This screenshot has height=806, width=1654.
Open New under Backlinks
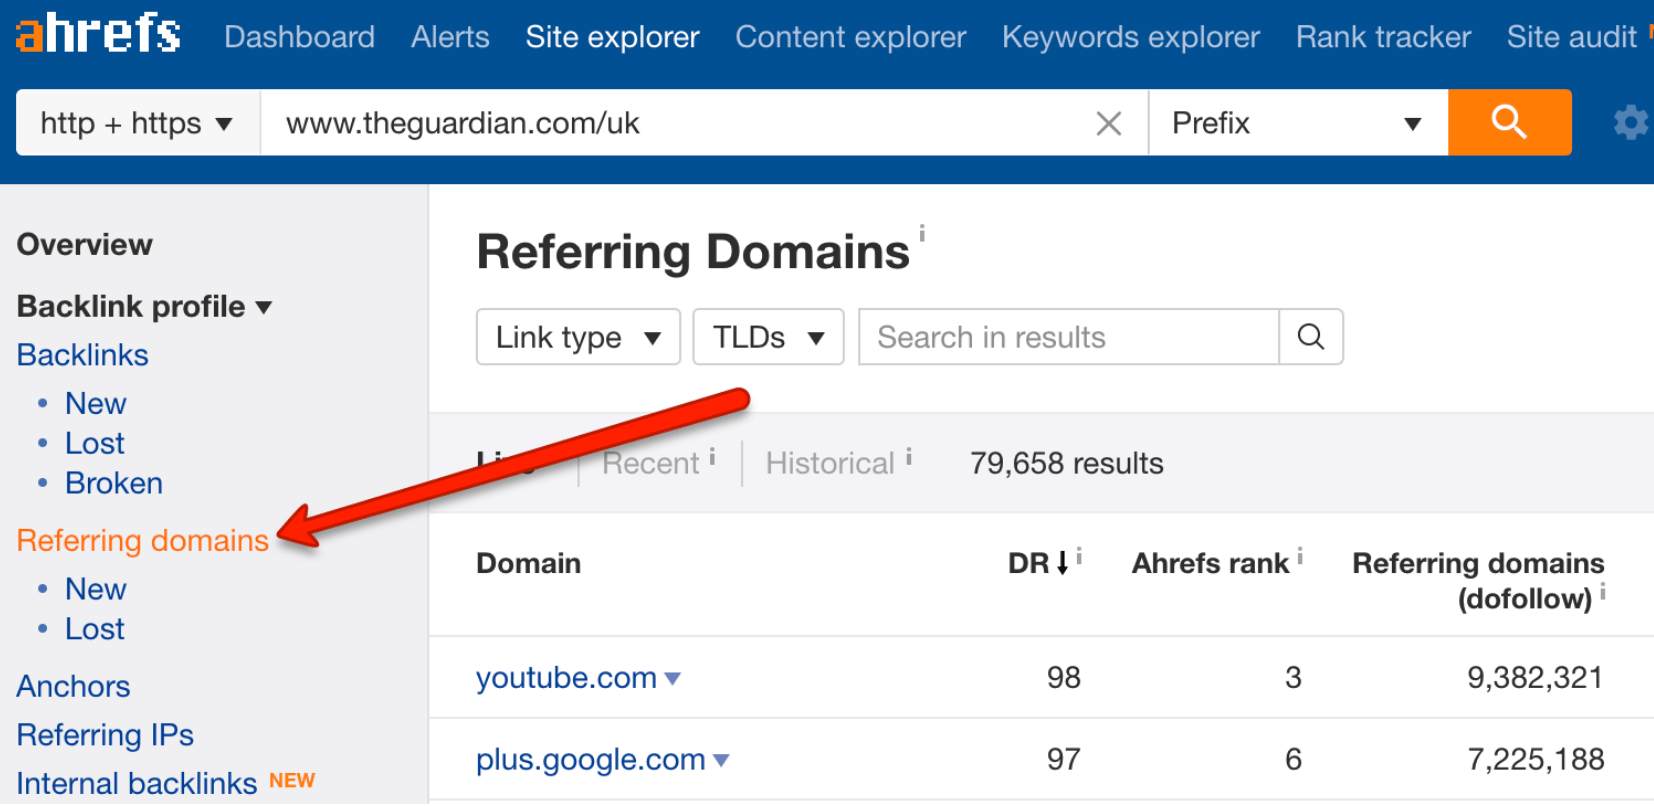point(95,403)
